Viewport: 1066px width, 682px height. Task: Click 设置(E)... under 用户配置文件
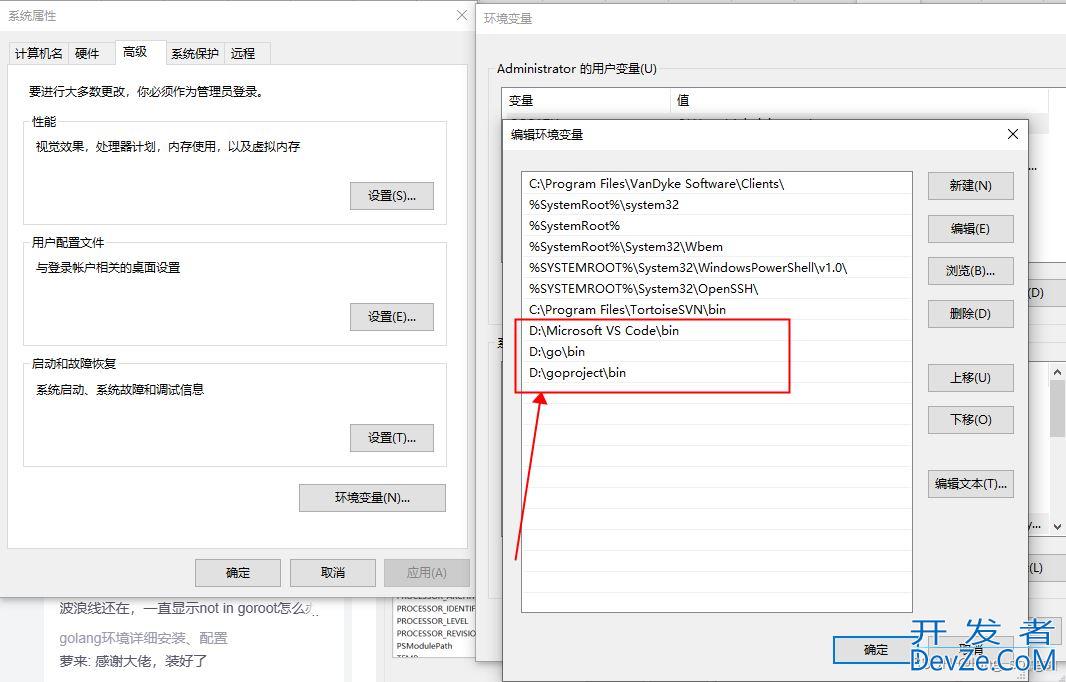point(392,317)
